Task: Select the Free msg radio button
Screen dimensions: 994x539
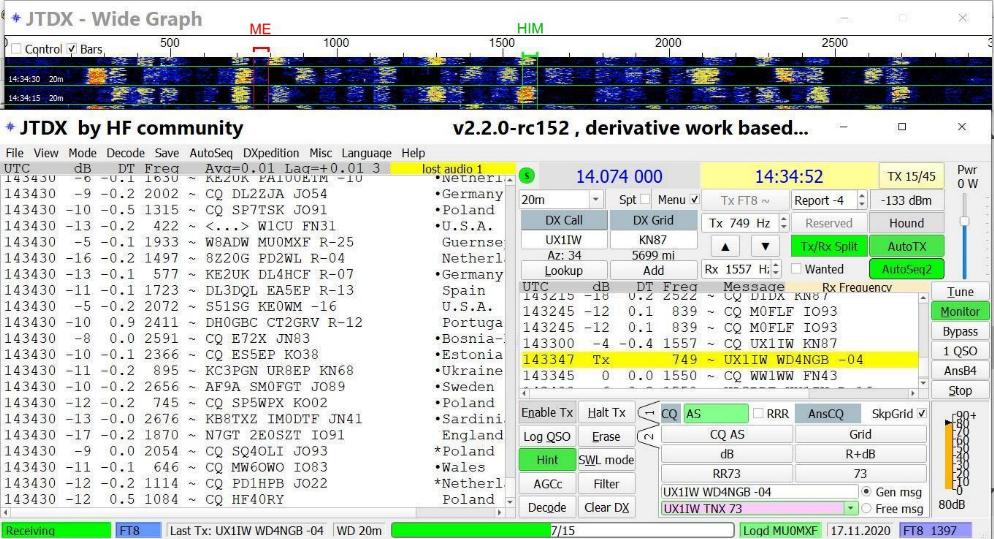Action: pyautogui.click(x=866, y=509)
